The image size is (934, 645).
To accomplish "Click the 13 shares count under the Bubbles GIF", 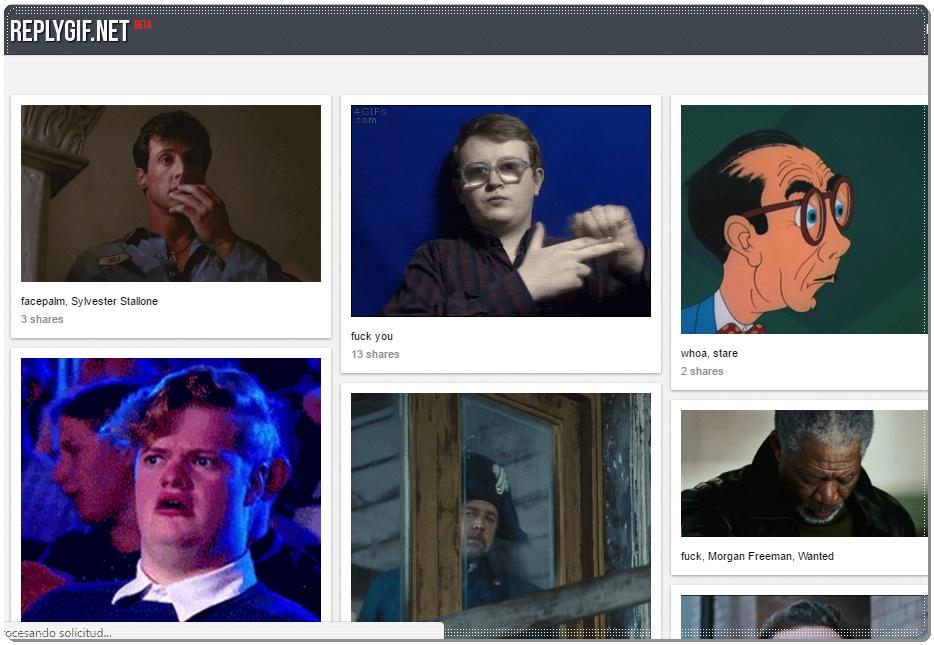I will [375, 354].
